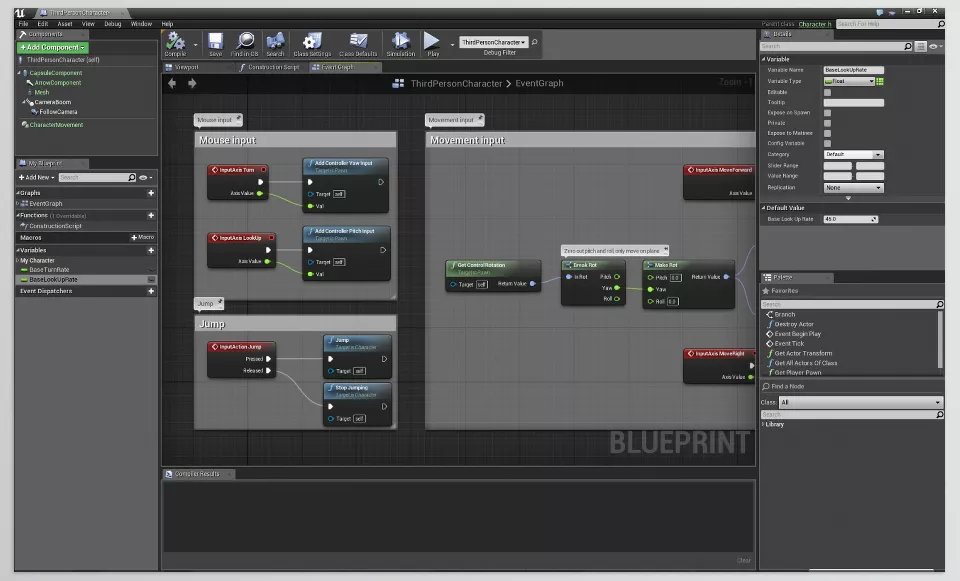Click the InputAxis Turn event node
The height and width of the screenshot is (581, 960).
pos(238,182)
